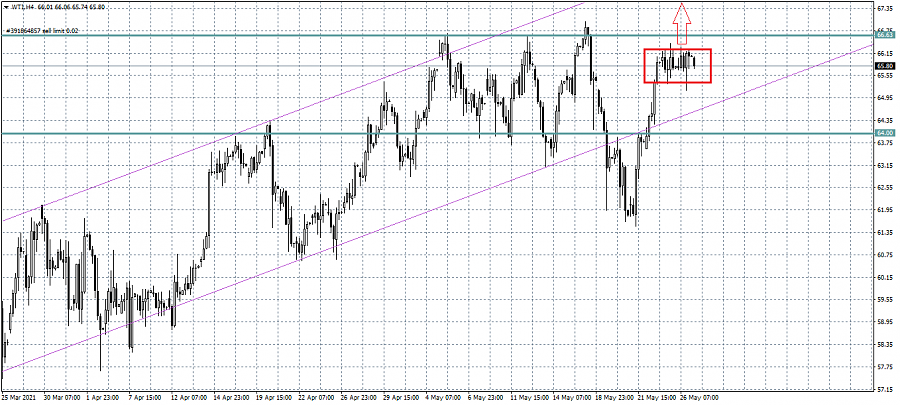Click the 57.75 level on price scale
Viewport: 900px width, 405px height.
pos(884,367)
